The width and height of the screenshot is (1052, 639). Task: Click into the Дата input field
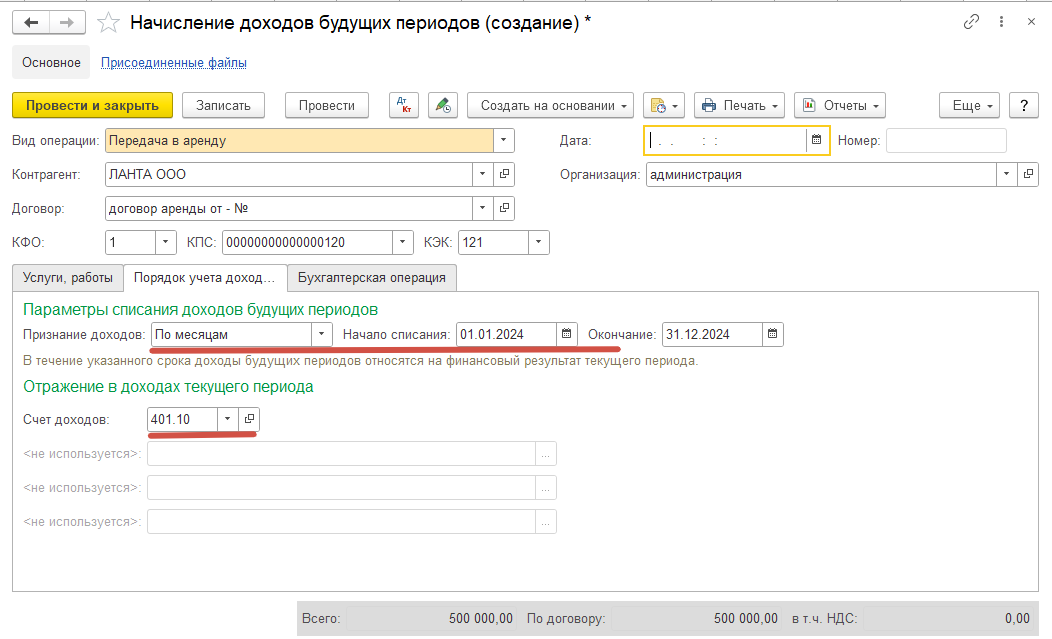[x=726, y=140]
